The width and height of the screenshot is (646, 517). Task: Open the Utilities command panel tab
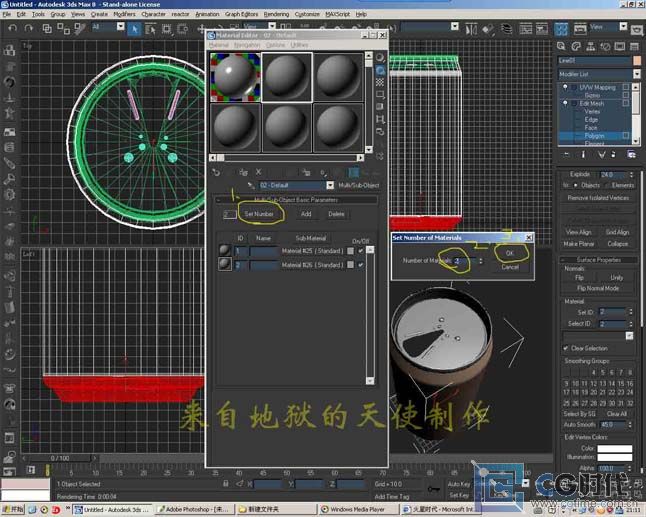click(634, 47)
